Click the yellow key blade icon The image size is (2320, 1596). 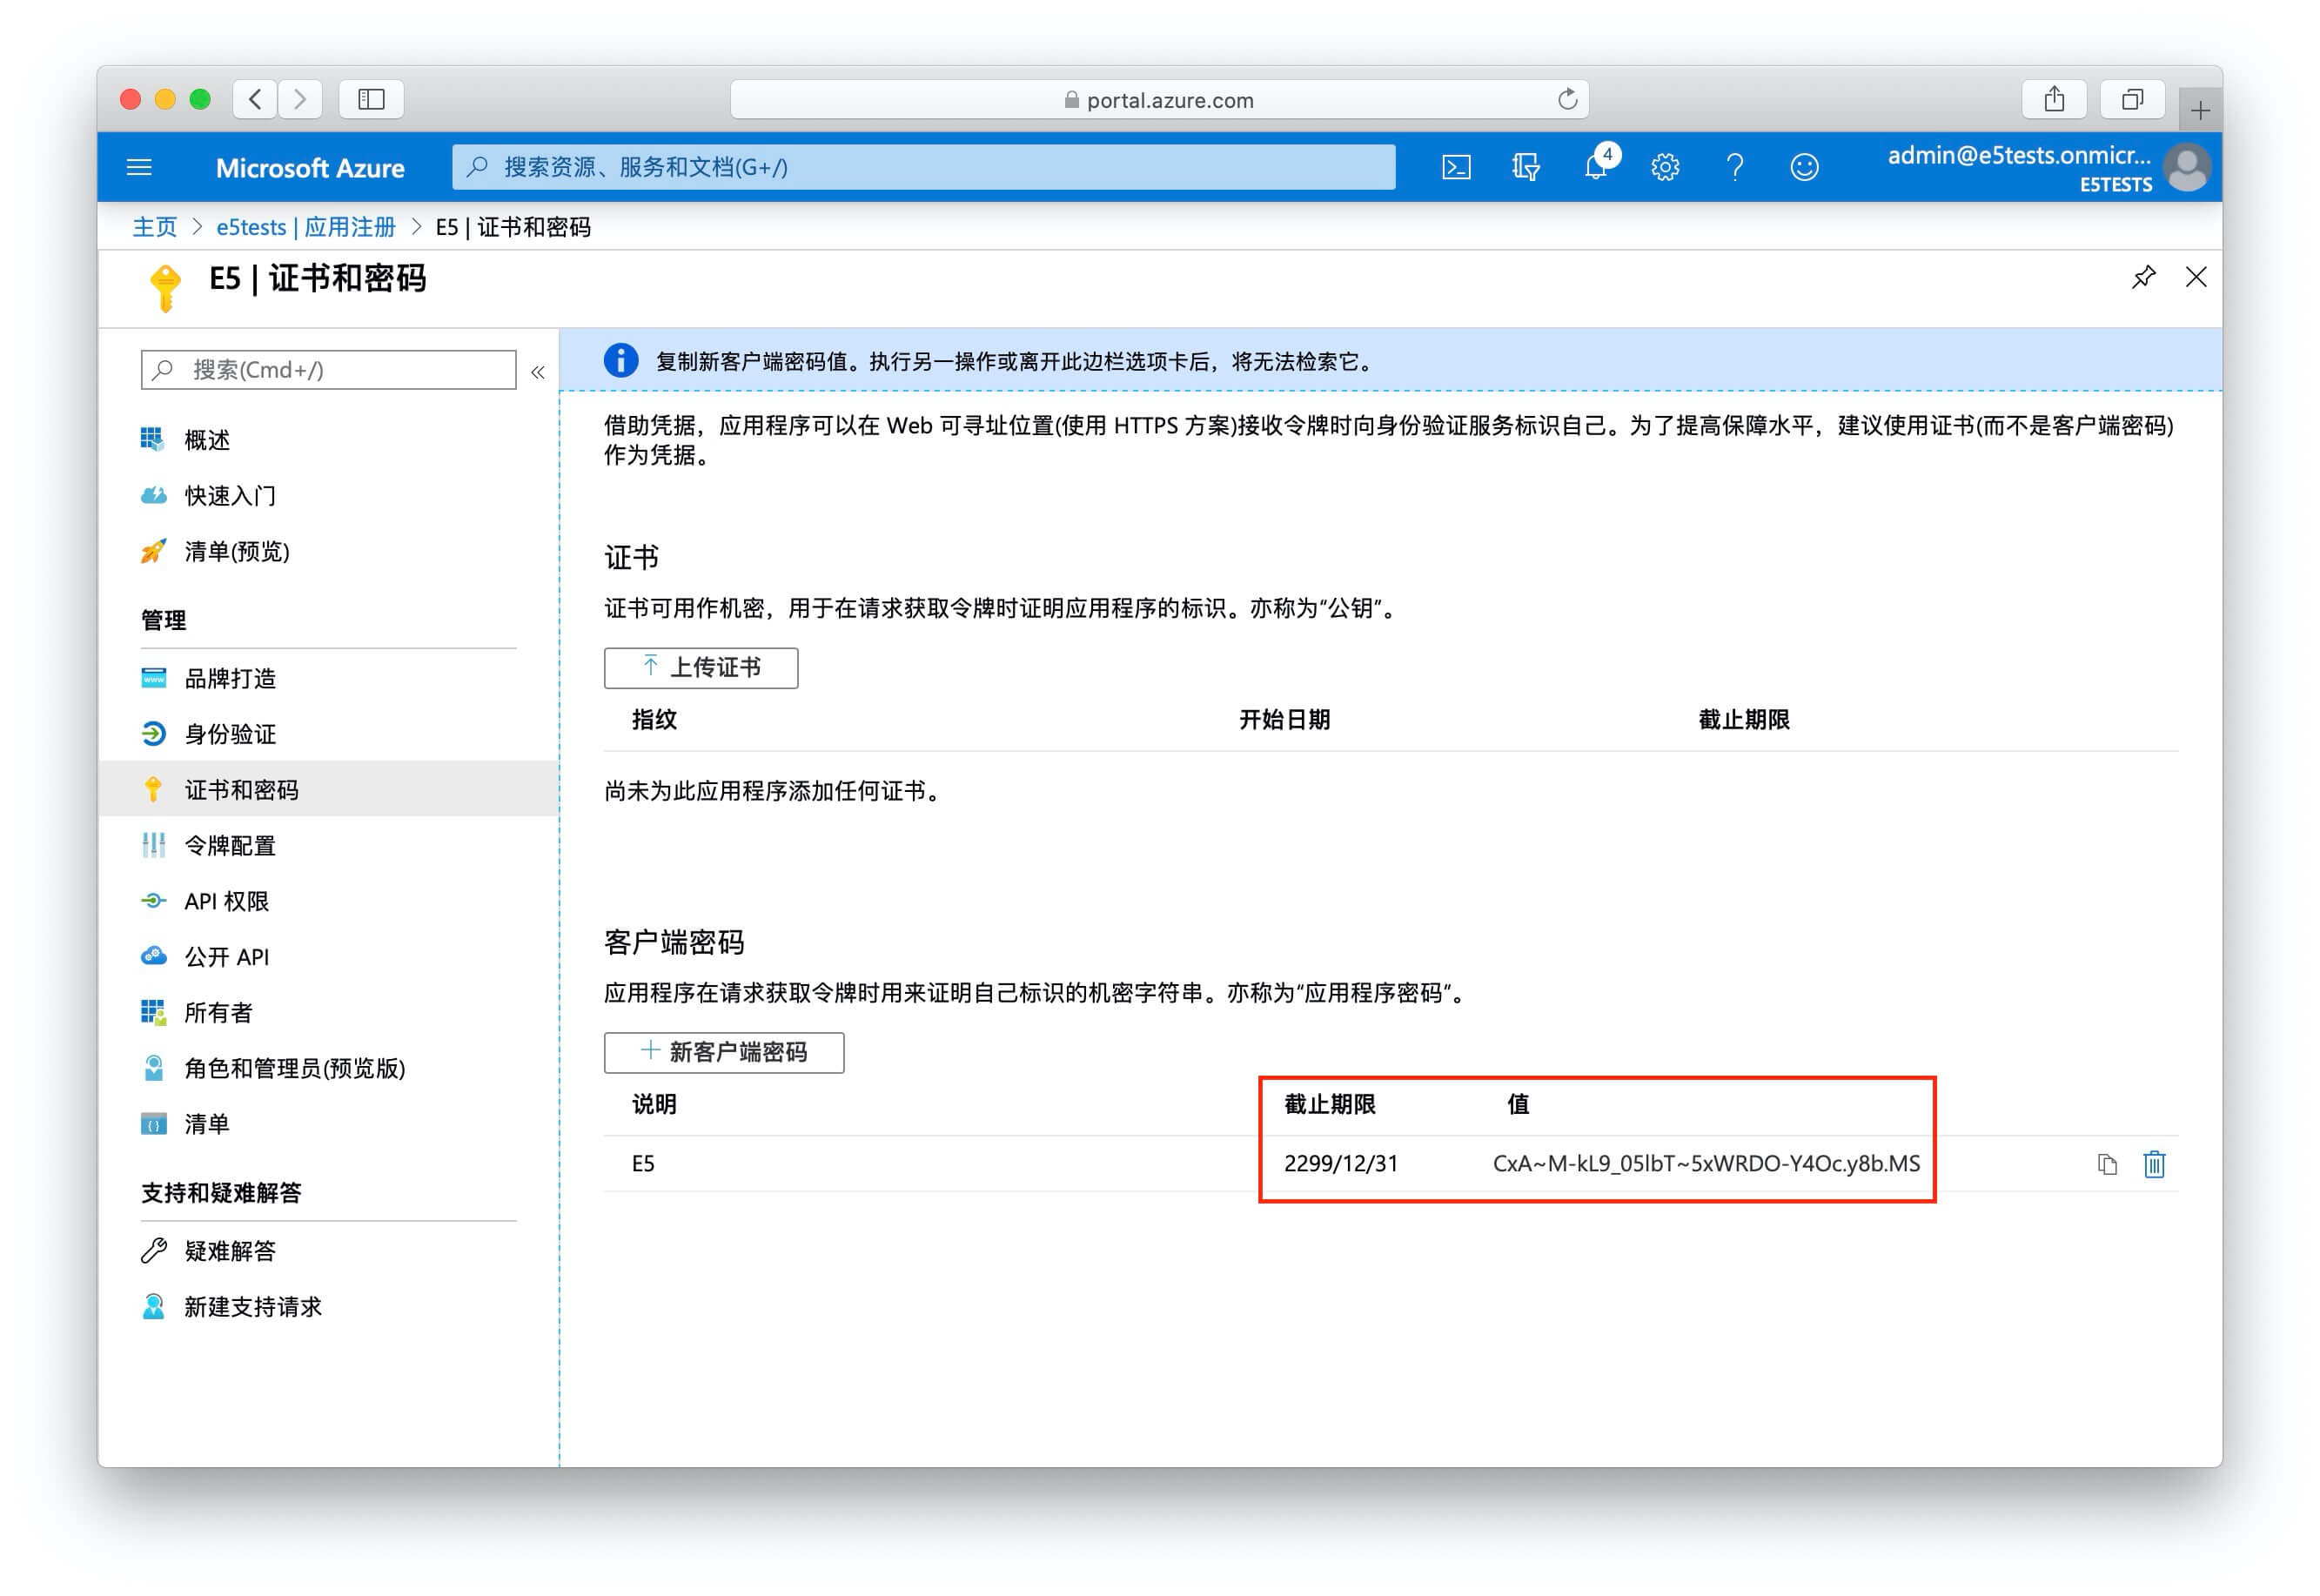(165, 288)
